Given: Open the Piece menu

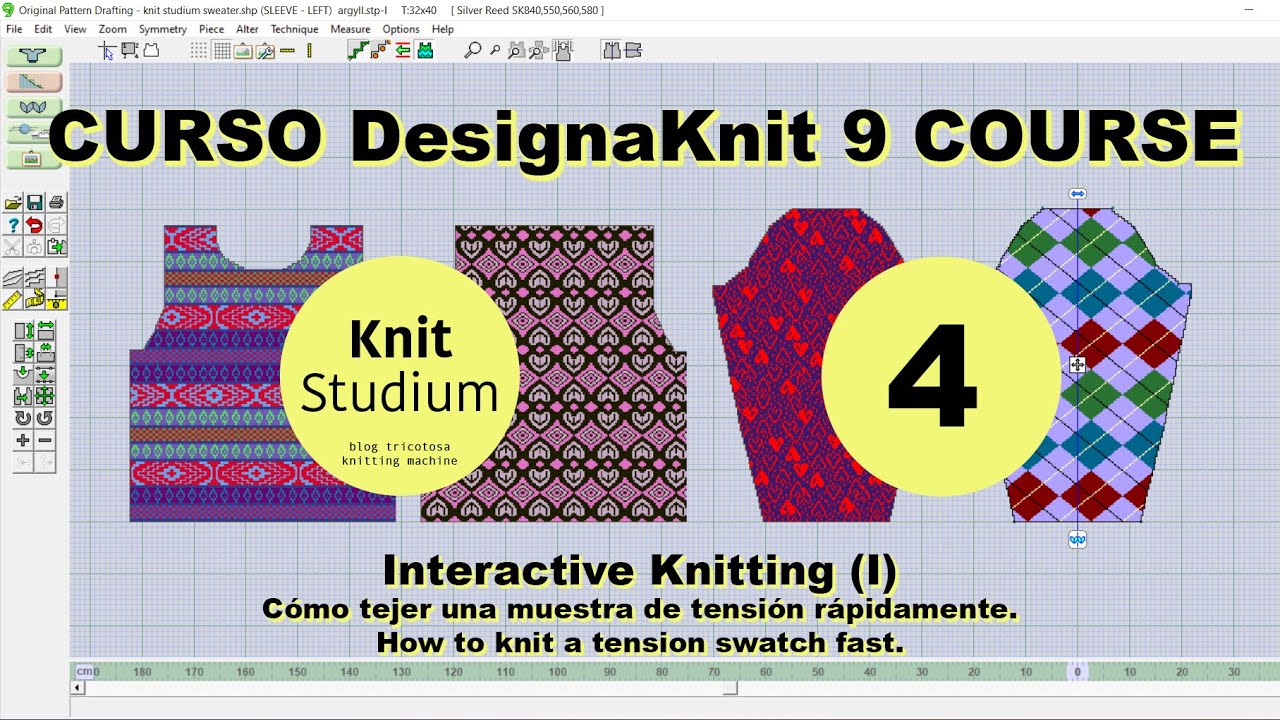Looking at the screenshot, I should coord(211,29).
